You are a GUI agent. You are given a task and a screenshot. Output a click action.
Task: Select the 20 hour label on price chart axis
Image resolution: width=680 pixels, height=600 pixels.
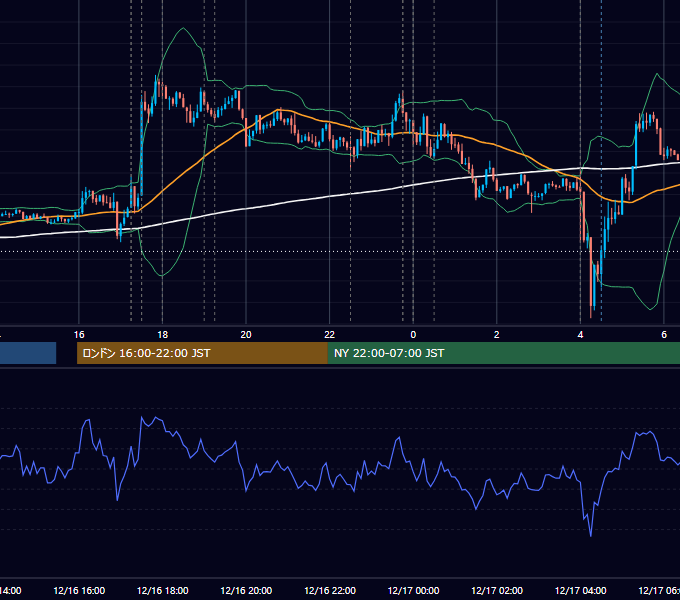point(246,335)
